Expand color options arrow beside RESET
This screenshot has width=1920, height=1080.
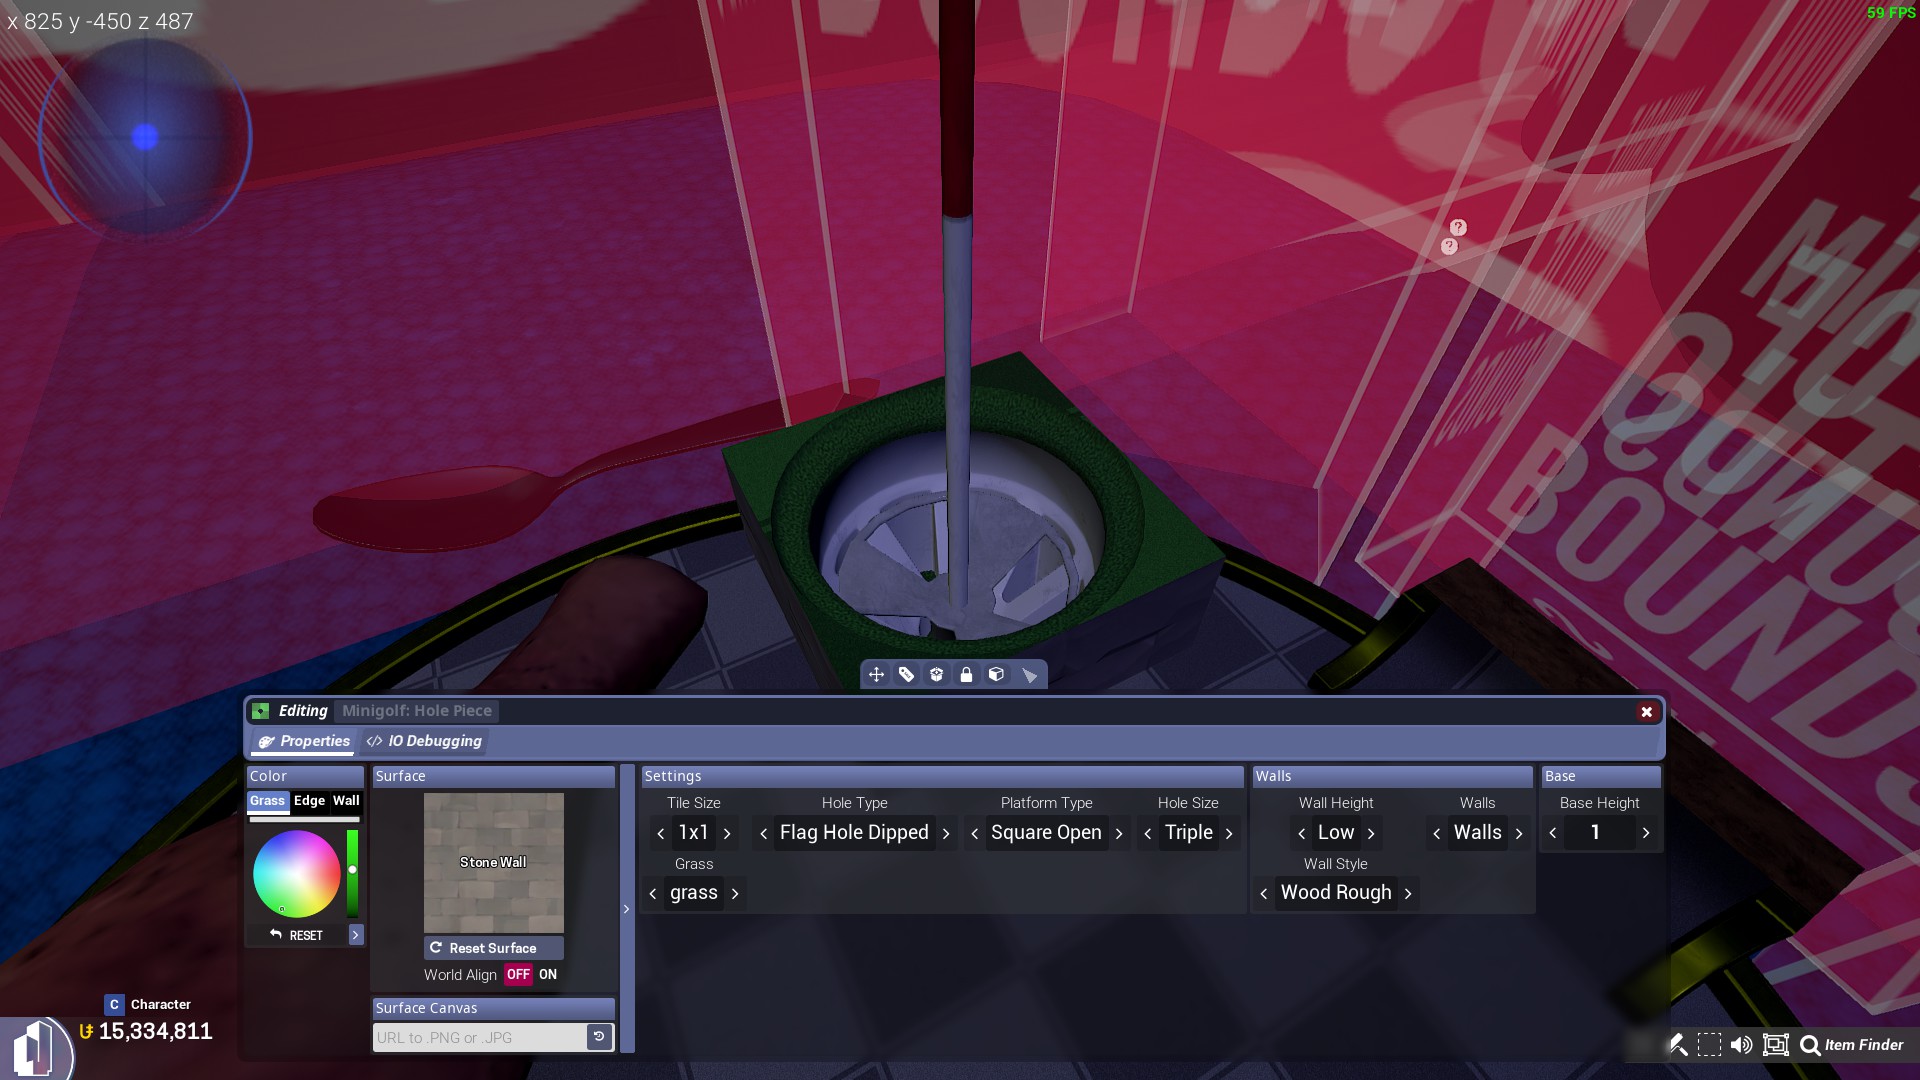click(x=355, y=935)
